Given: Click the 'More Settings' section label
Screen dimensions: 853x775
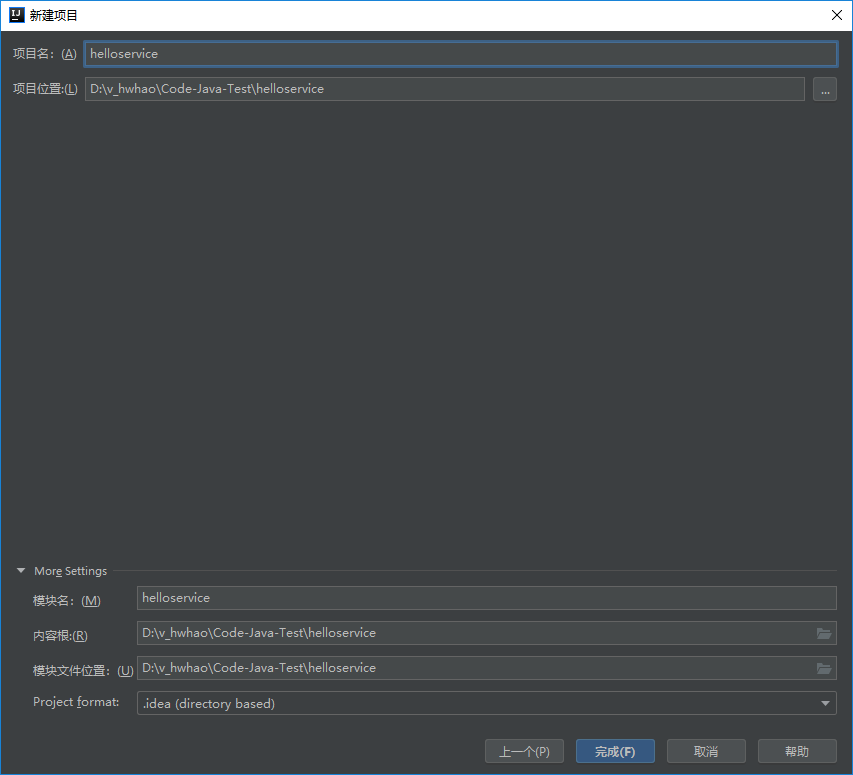Looking at the screenshot, I should pyautogui.click(x=70, y=571).
